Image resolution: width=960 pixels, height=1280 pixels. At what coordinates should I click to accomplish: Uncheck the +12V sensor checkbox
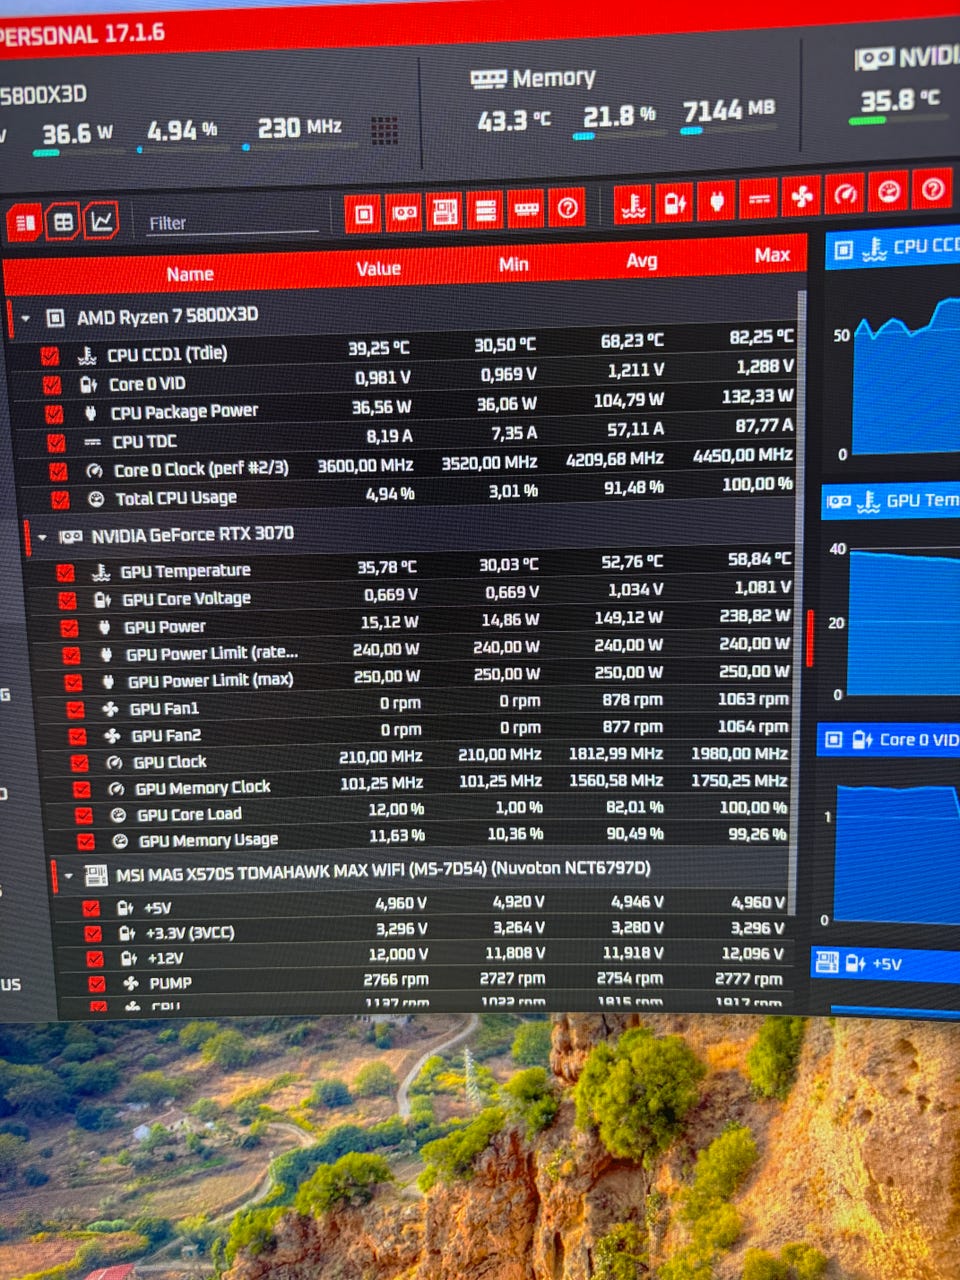(95, 958)
